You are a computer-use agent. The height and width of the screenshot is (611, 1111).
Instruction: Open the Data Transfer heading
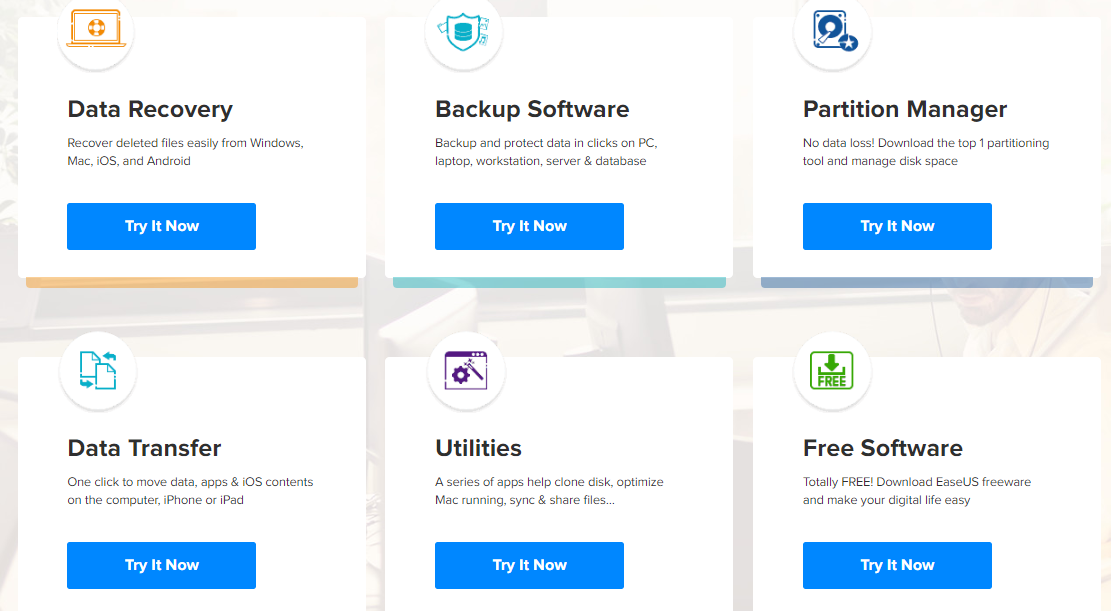tap(145, 448)
